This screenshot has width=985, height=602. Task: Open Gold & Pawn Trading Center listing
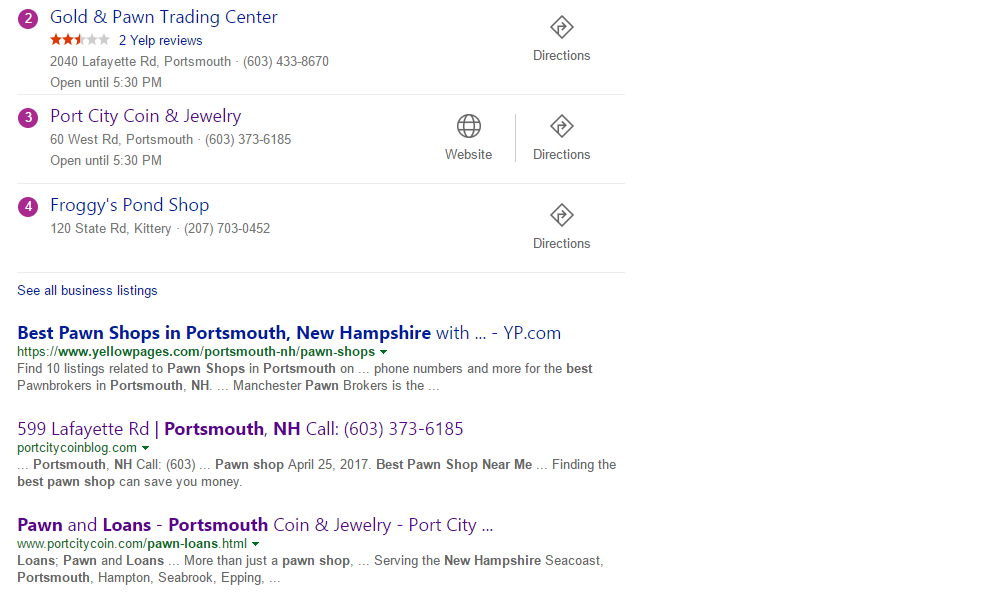tap(164, 17)
